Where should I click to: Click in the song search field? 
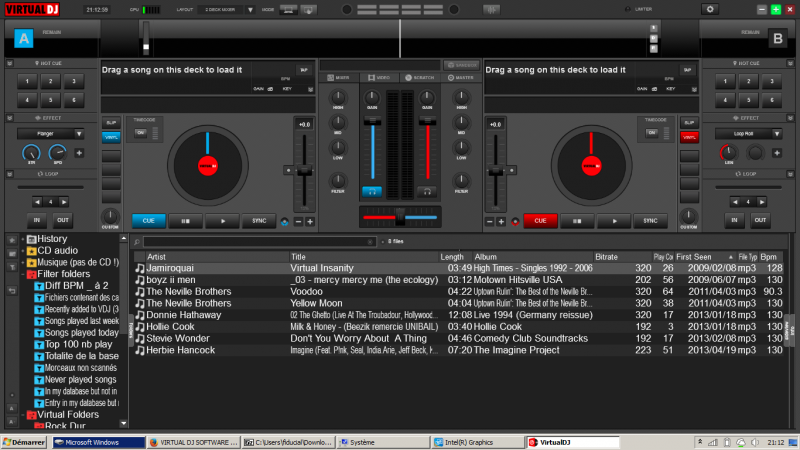pyautogui.click(x=255, y=242)
